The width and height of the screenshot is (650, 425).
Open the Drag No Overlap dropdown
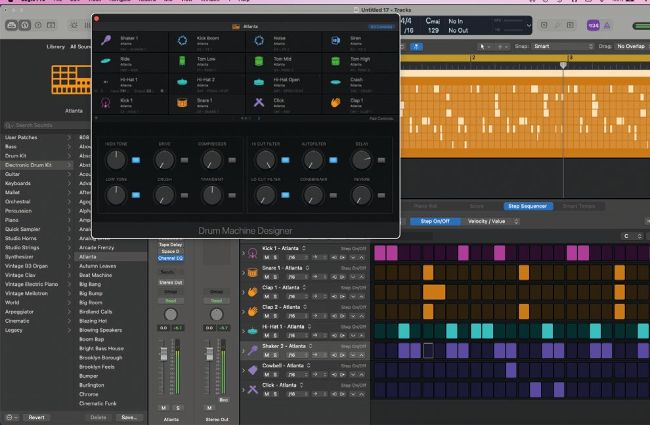point(631,46)
